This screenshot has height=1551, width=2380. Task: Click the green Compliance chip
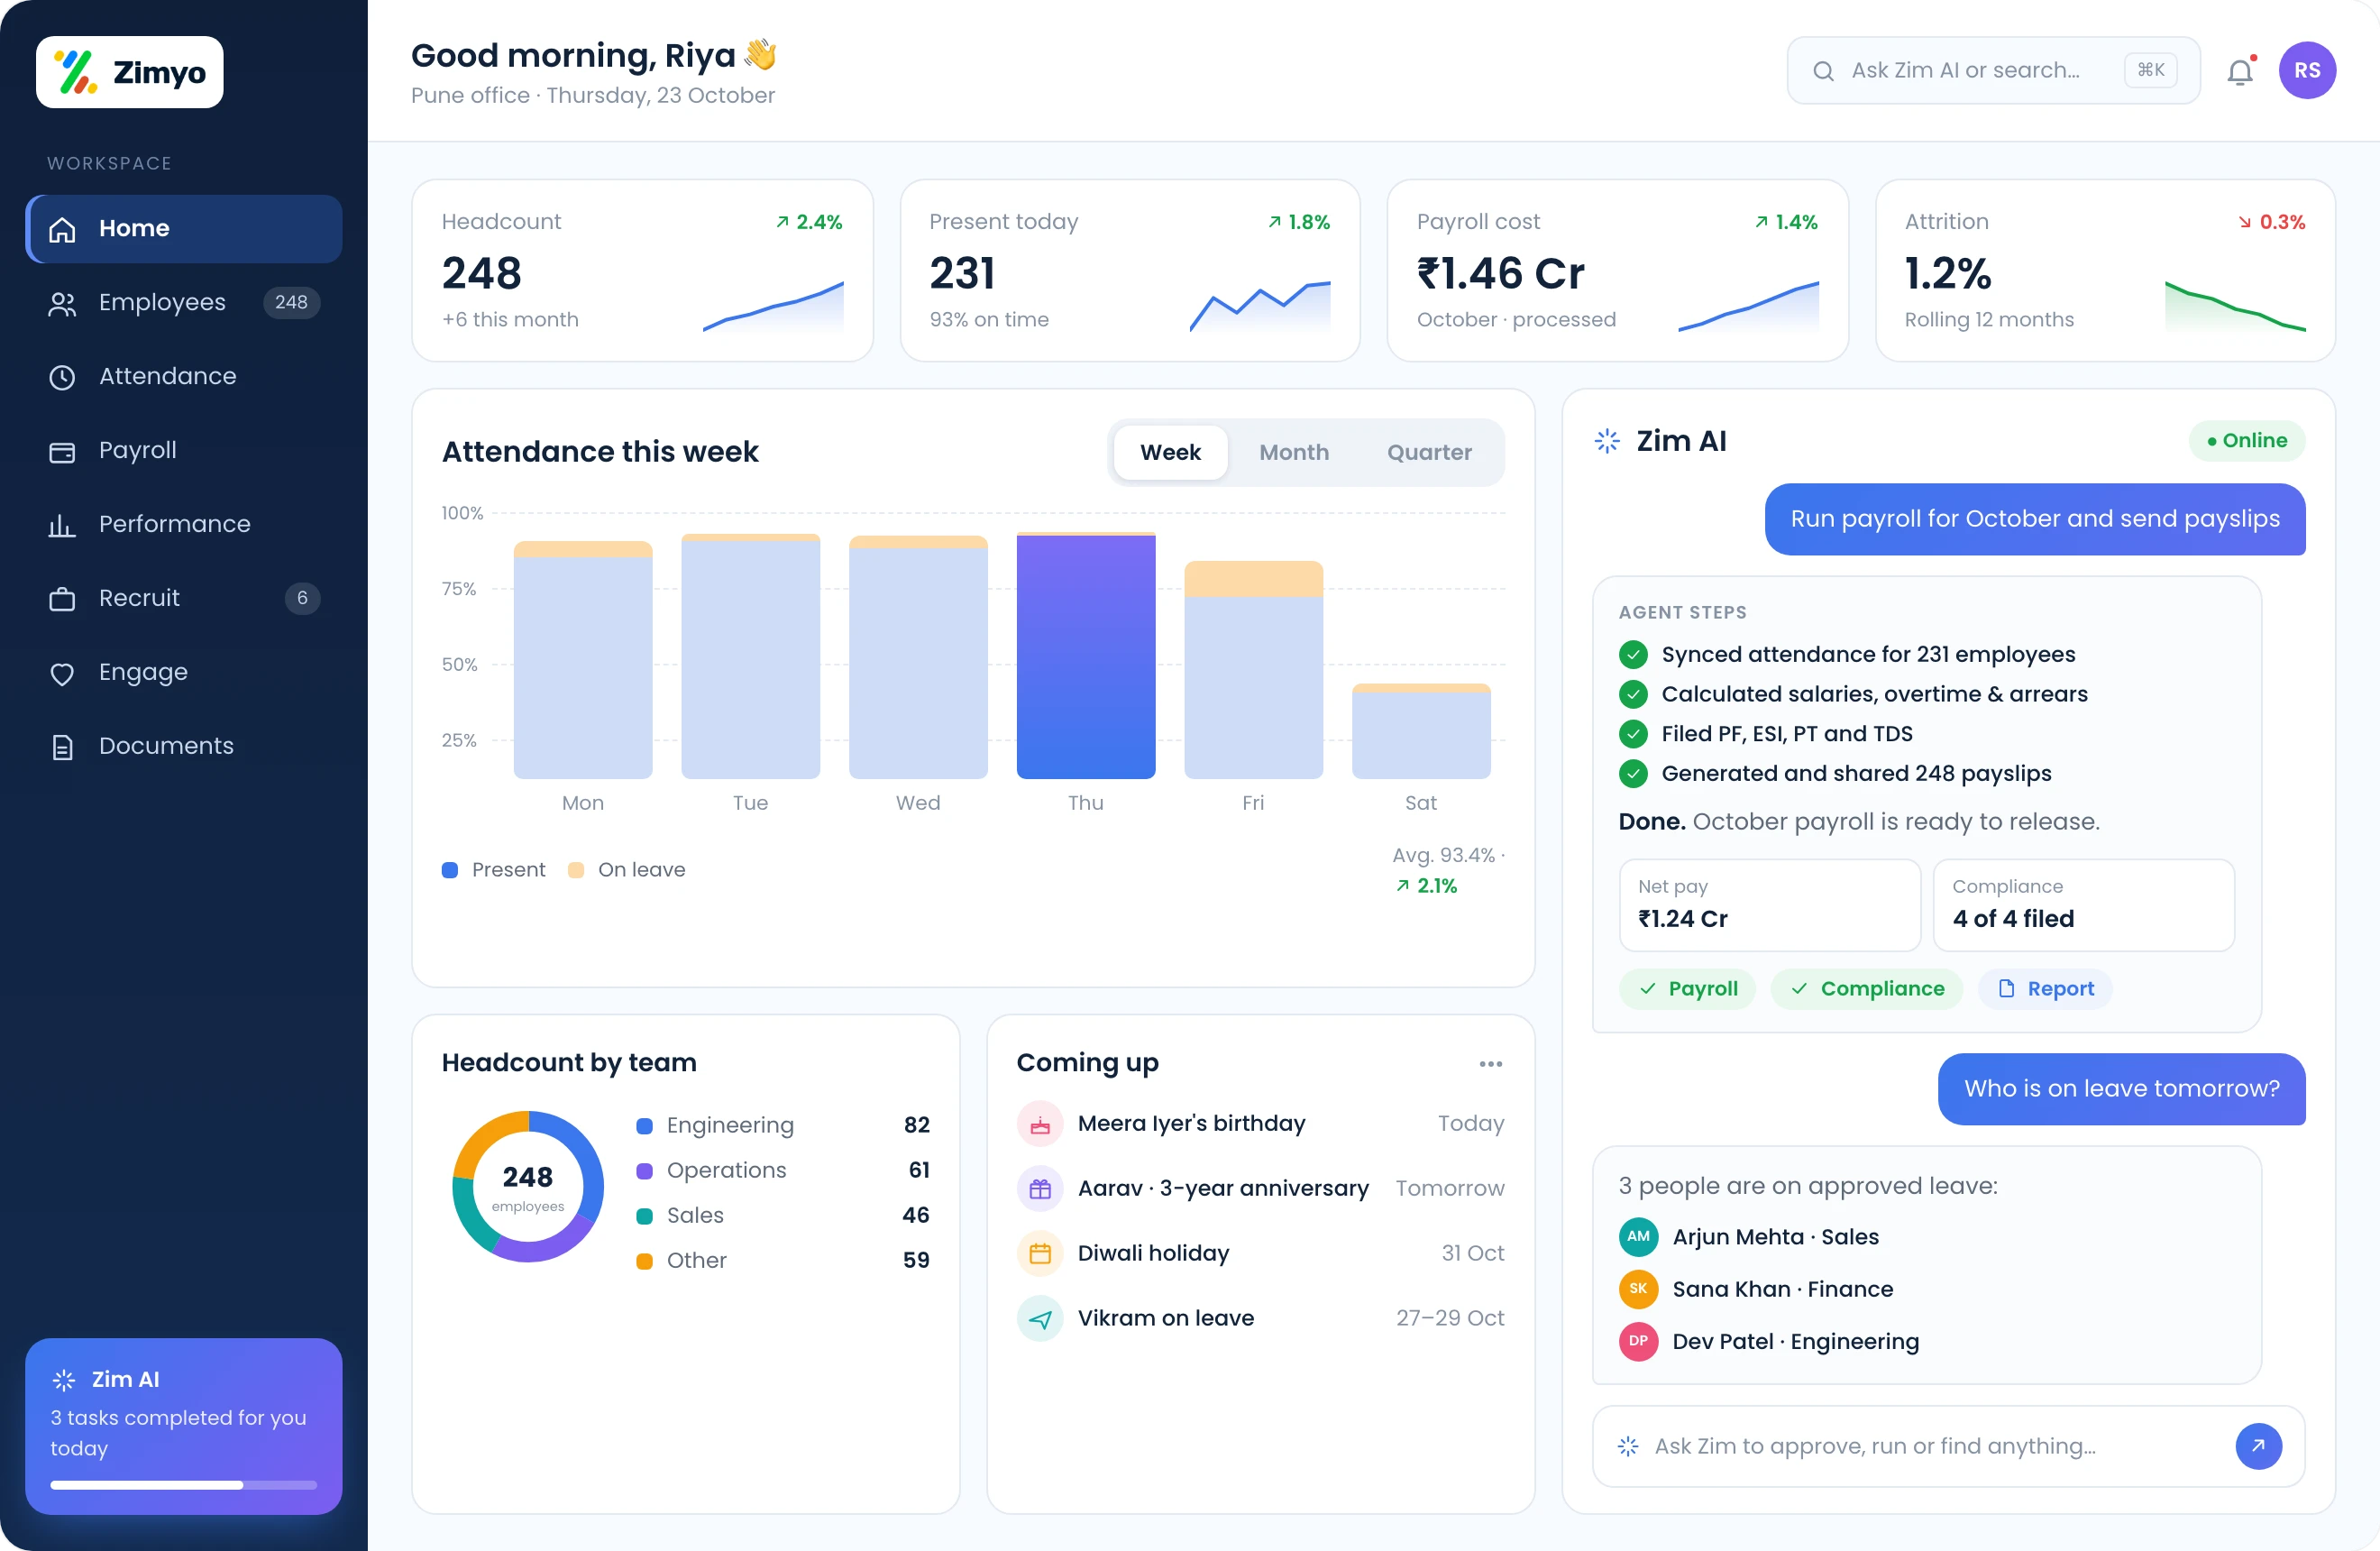point(1867,990)
